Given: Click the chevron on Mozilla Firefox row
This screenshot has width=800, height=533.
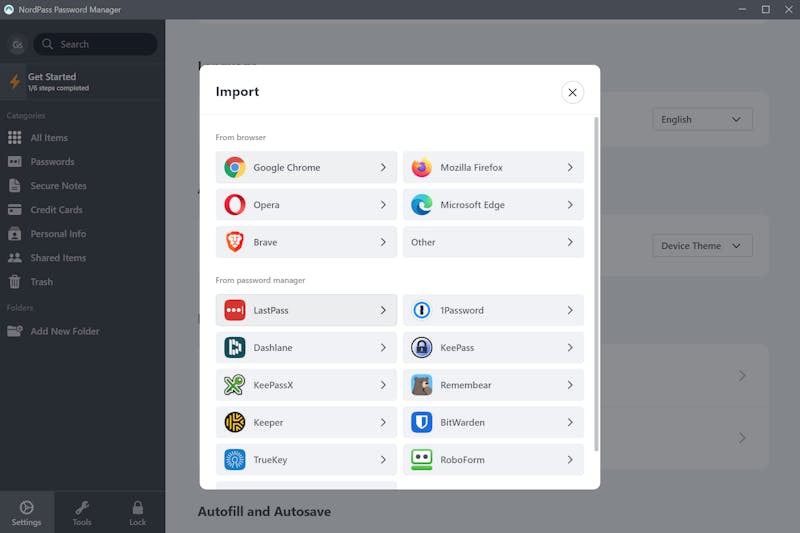Looking at the screenshot, I should coord(570,167).
